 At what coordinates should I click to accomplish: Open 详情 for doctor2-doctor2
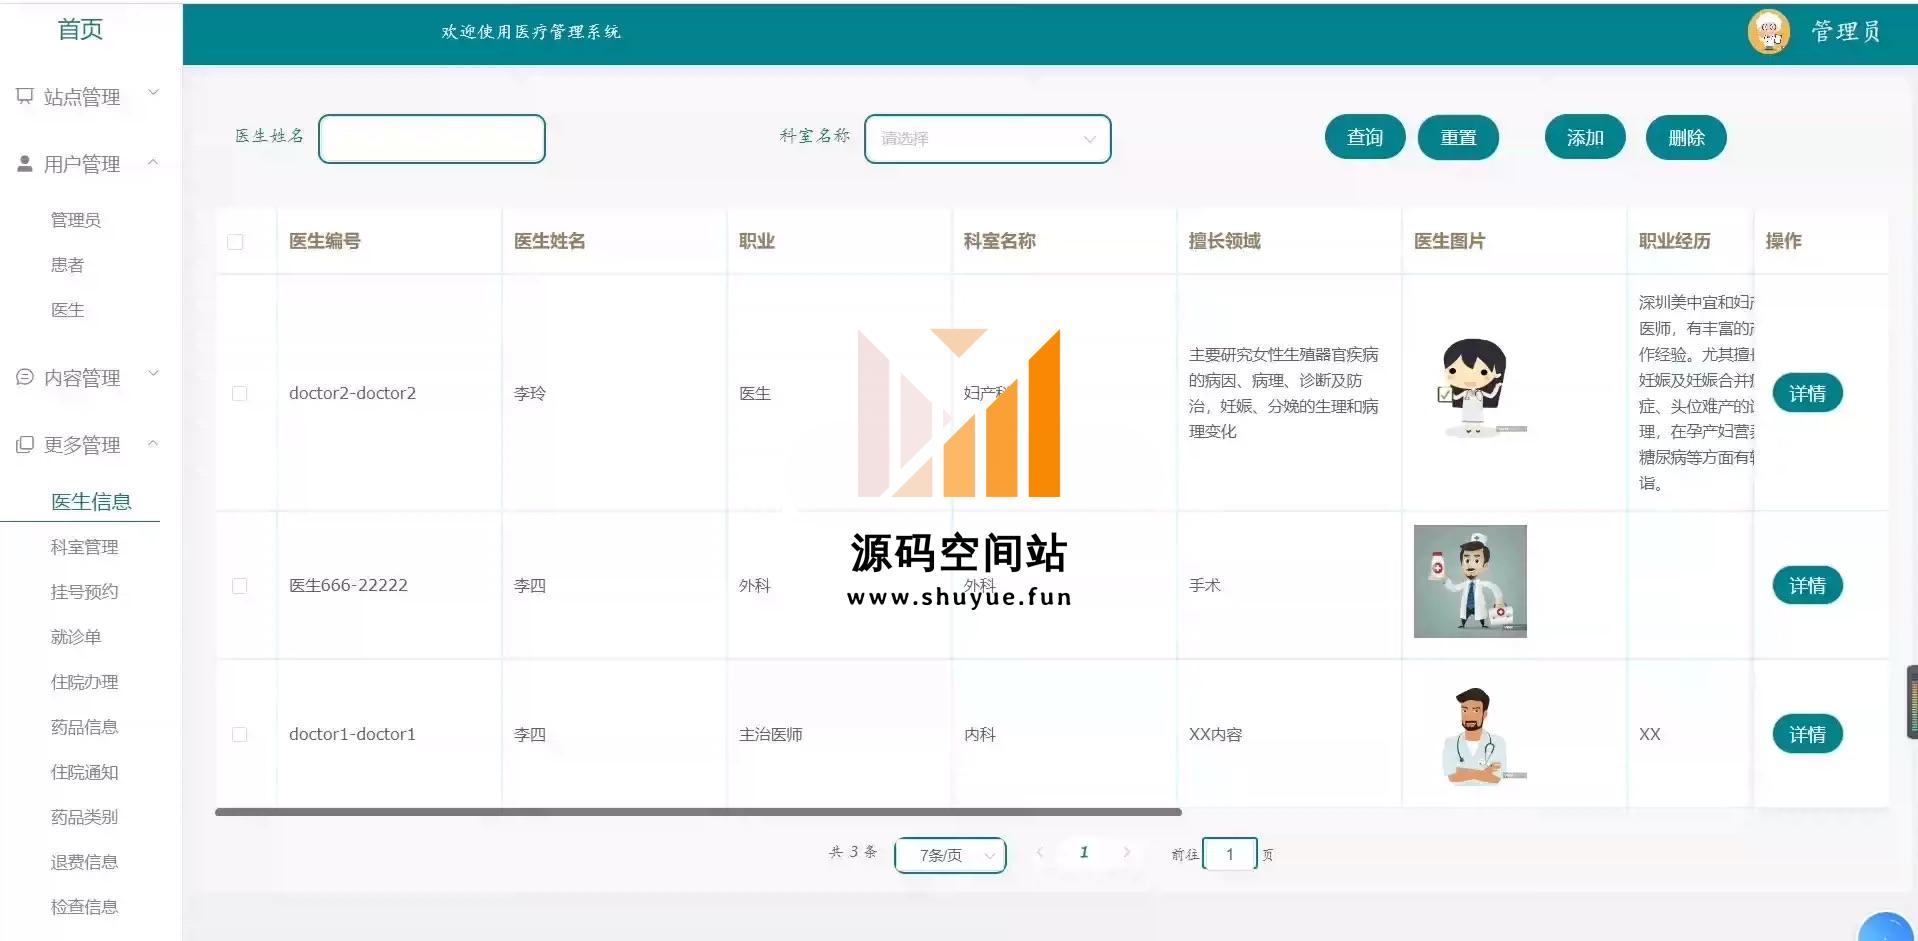pos(1807,393)
